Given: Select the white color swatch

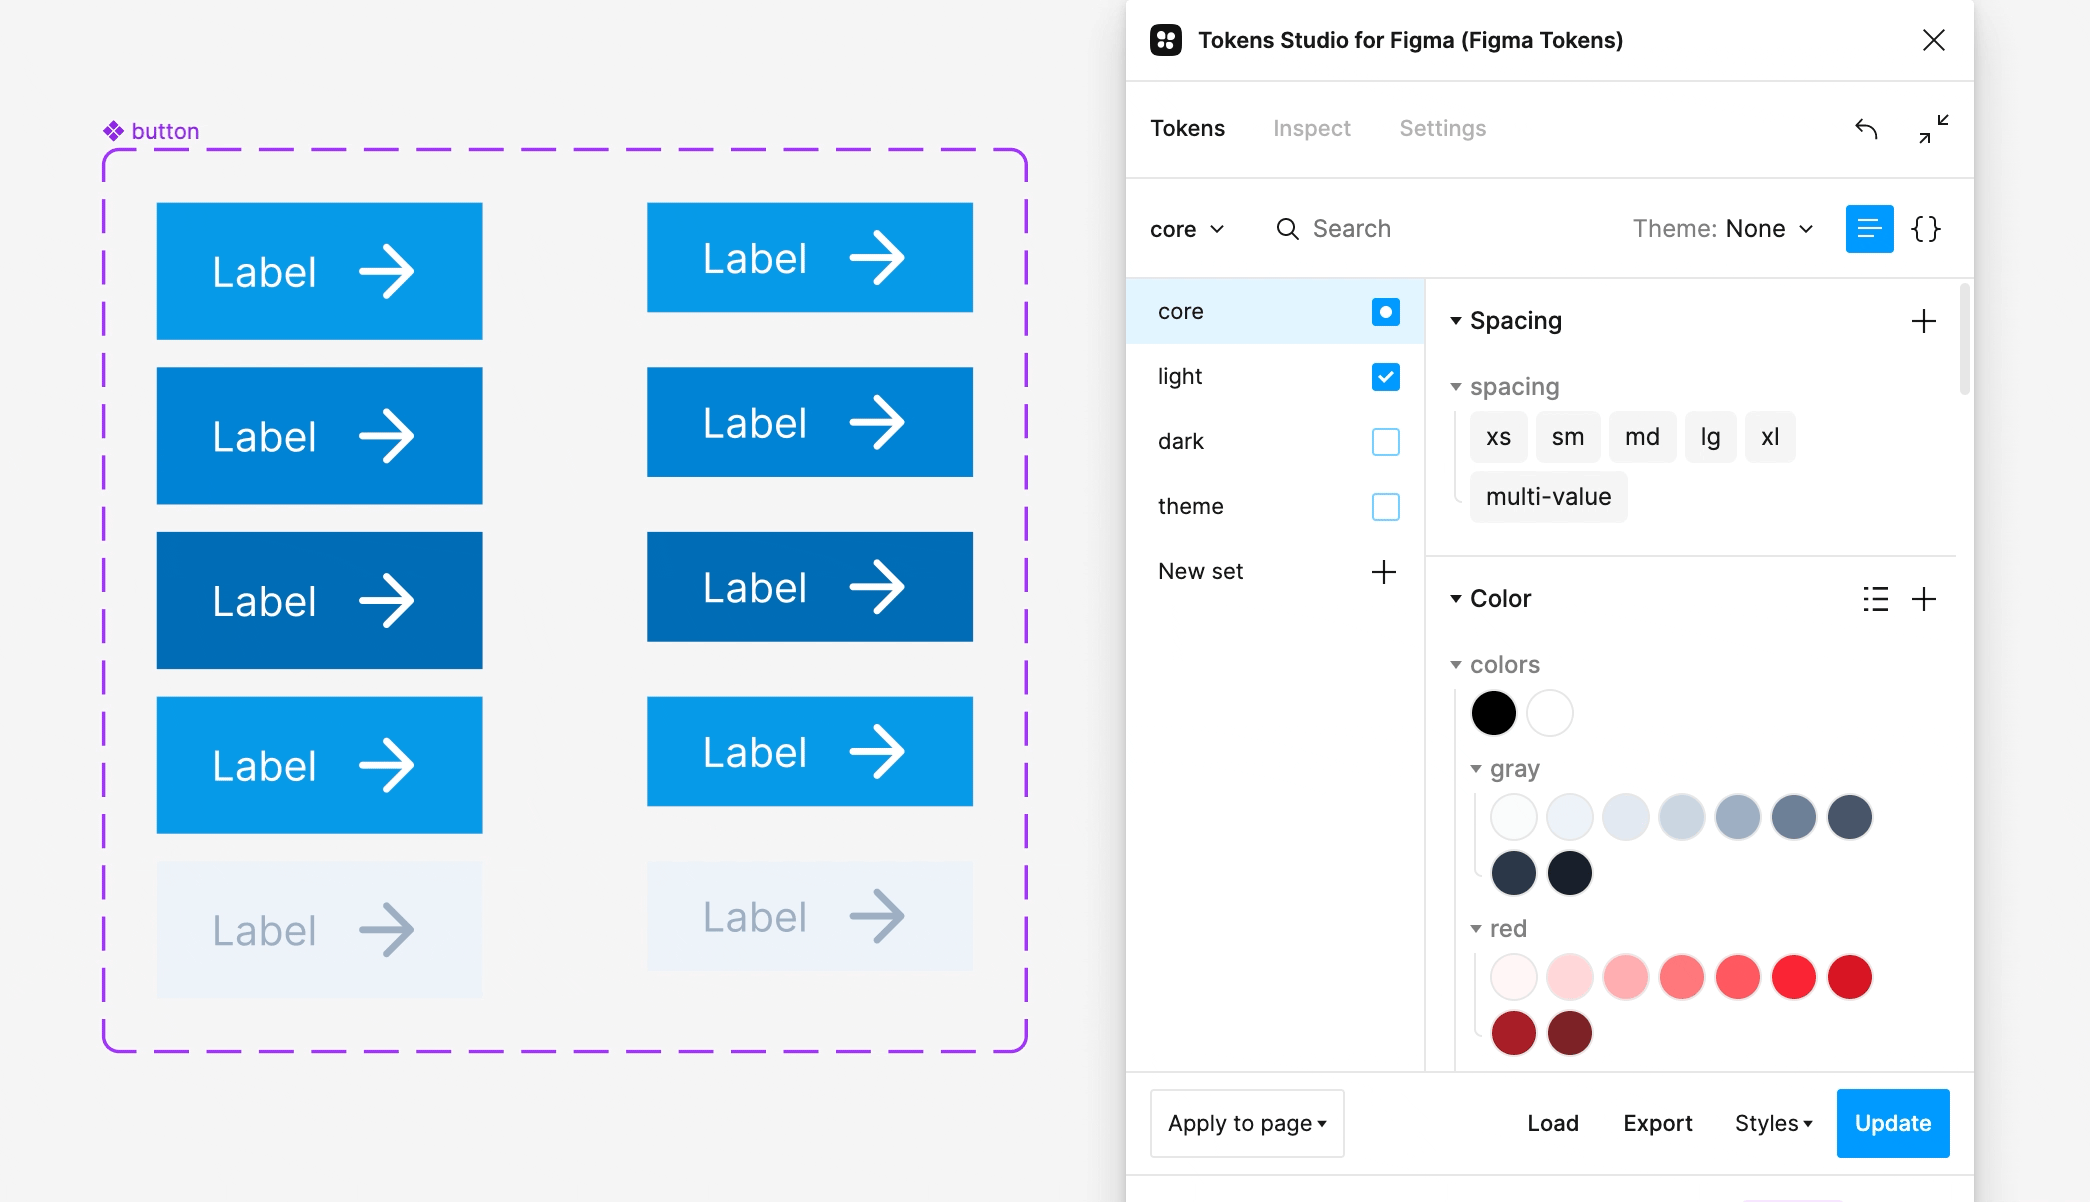Looking at the screenshot, I should coord(1550,714).
